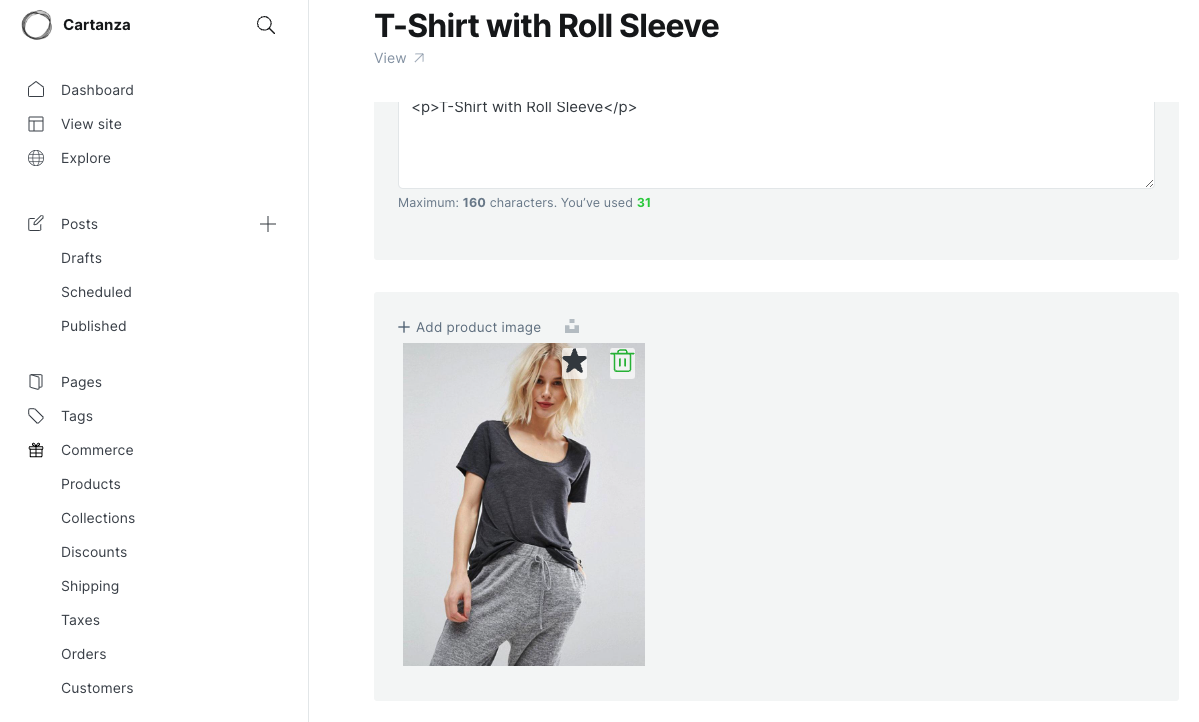Click the search magnifier icon
Screen dimensions: 1199x722
click(266, 25)
